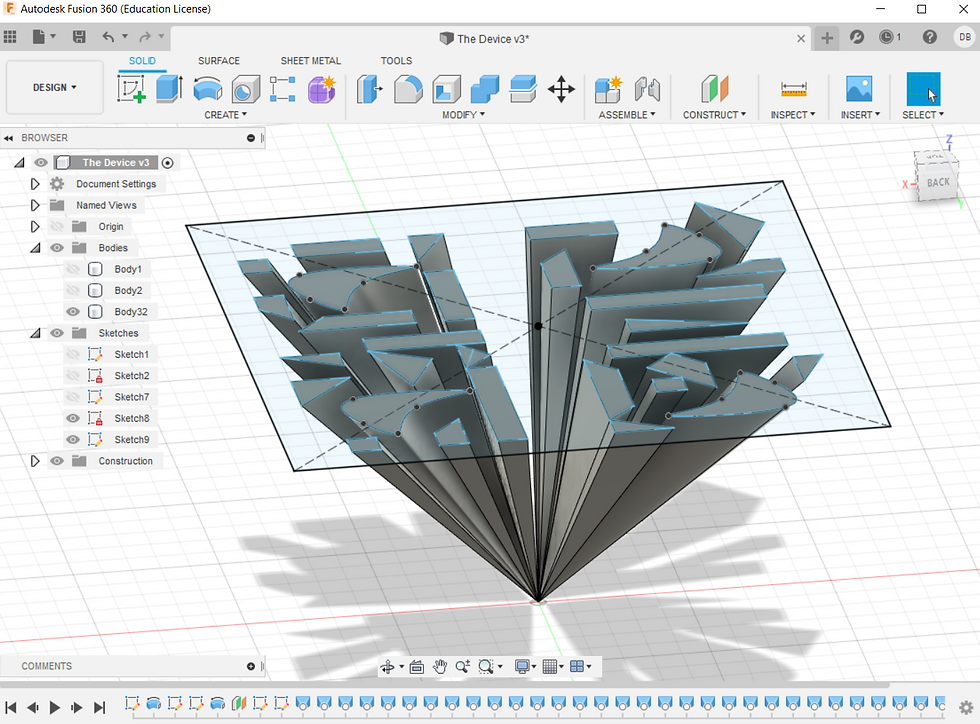Screen dimensions: 980x724
Task: Click BACK face of ViewCube
Action: (x=938, y=182)
